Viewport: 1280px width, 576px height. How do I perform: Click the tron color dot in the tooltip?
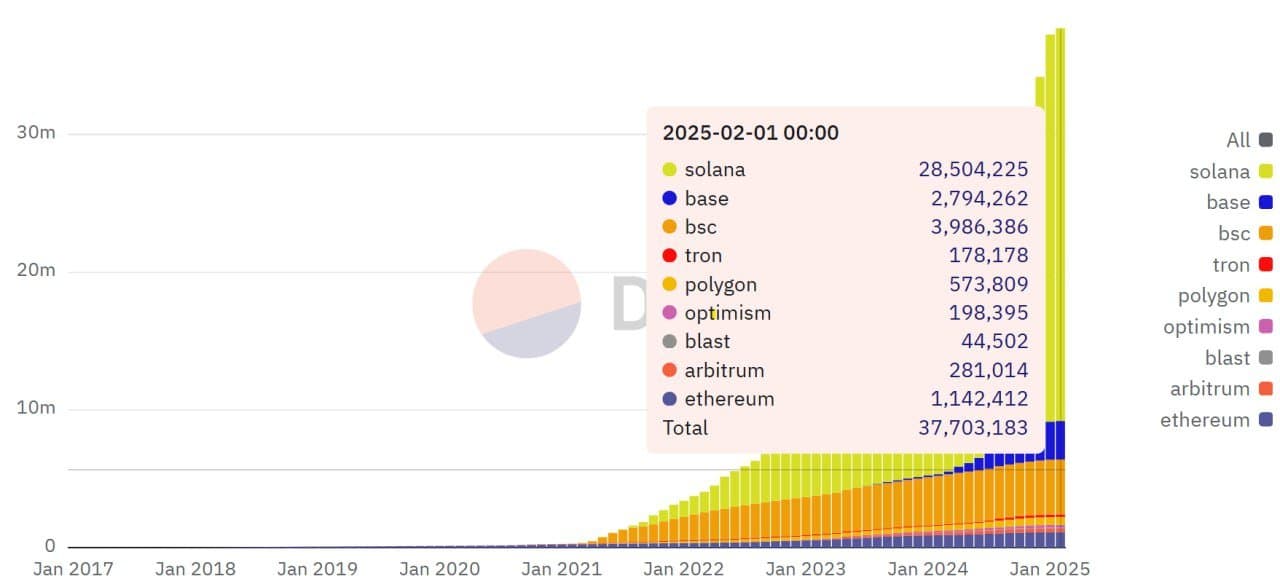(x=670, y=256)
